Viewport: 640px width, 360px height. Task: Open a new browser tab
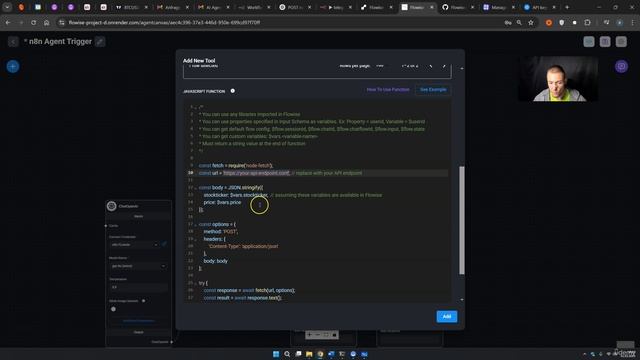click(x=567, y=7)
